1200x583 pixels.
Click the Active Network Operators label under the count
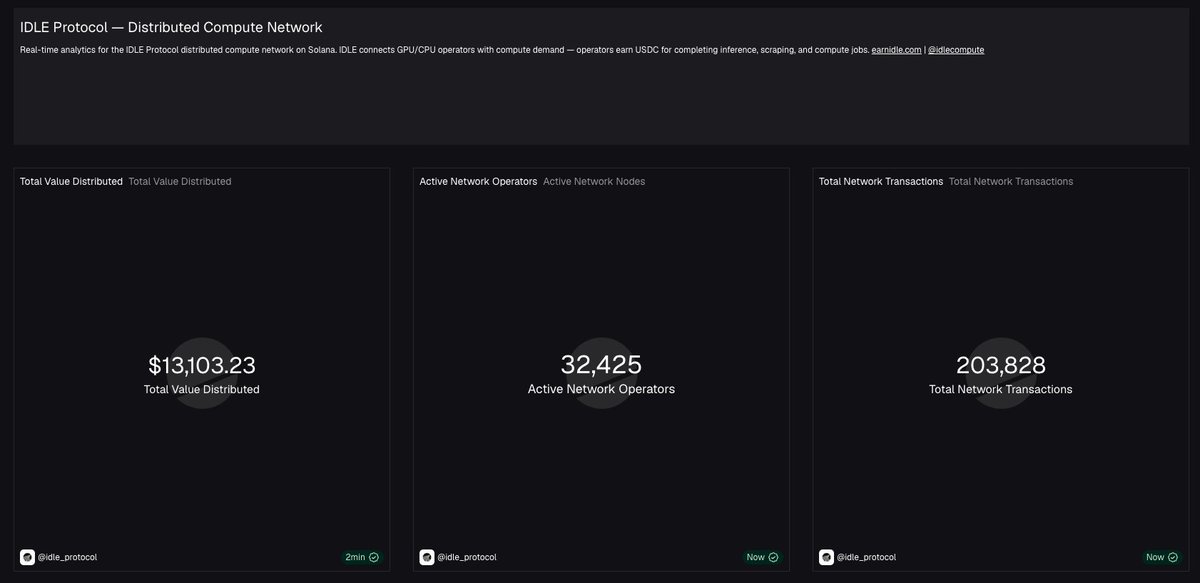[601, 389]
